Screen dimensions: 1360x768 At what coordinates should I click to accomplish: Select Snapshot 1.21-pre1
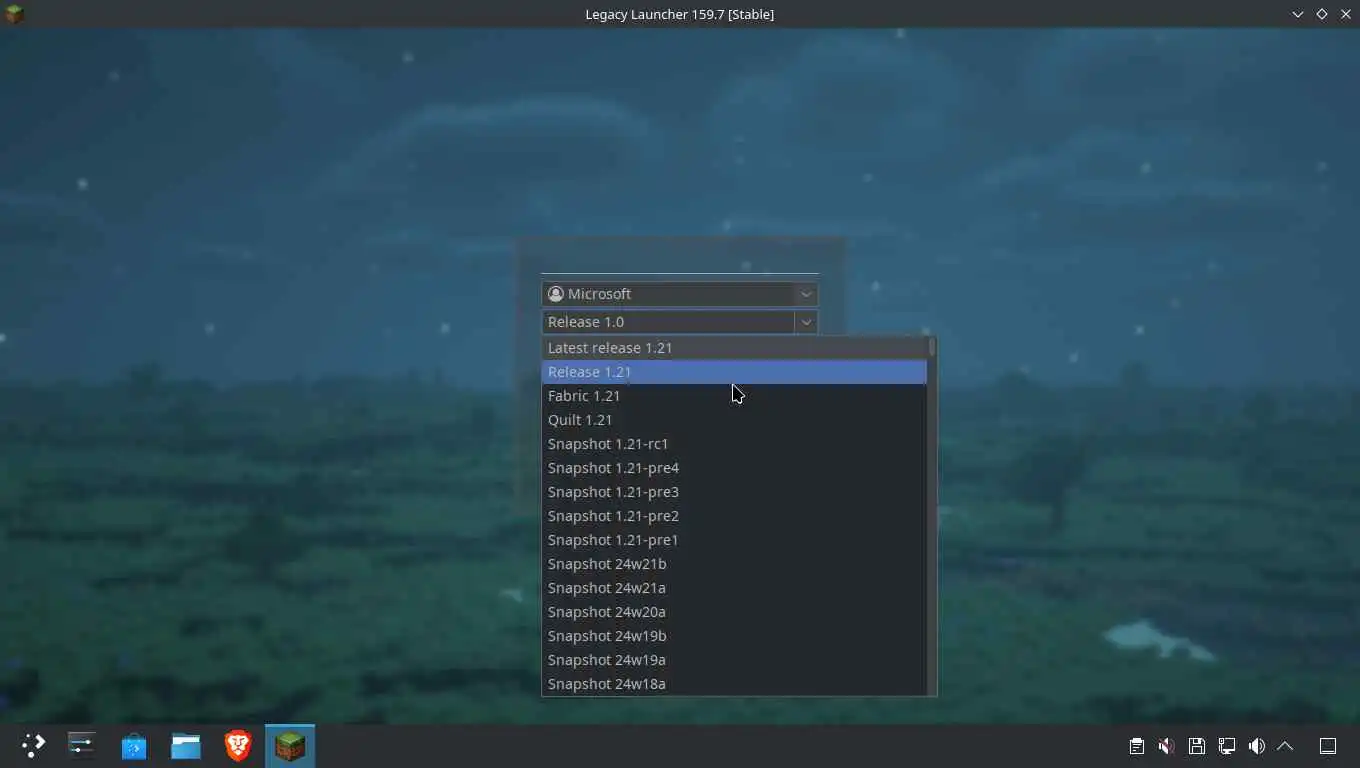click(734, 540)
